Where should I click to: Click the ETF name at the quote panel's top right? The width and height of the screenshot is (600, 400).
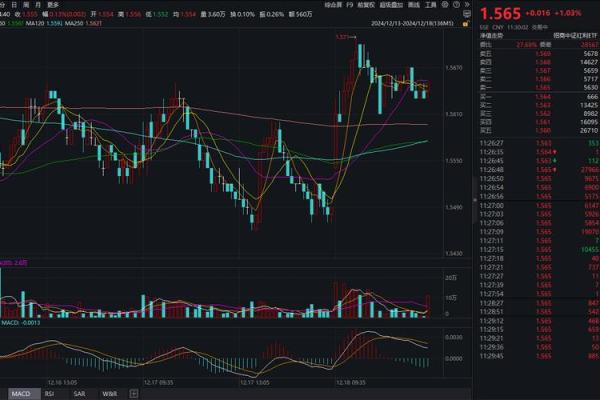coord(575,36)
